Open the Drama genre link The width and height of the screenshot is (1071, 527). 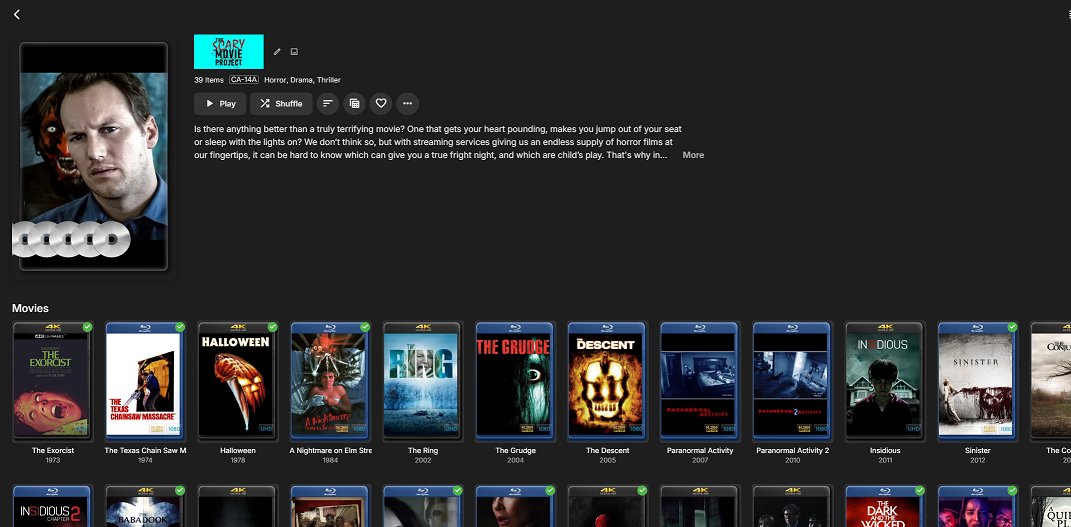point(301,80)
